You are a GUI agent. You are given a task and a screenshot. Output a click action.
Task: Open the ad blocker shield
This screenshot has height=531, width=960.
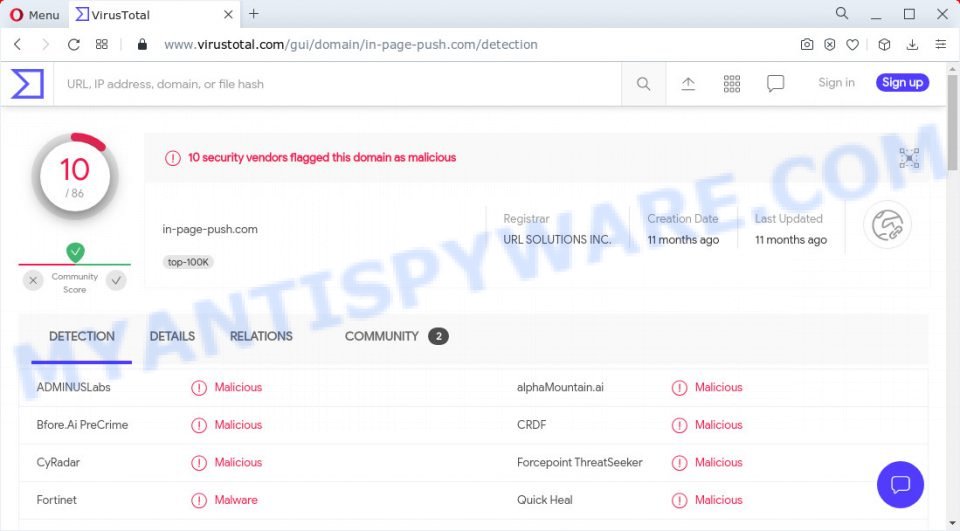[x=830, y=44]
